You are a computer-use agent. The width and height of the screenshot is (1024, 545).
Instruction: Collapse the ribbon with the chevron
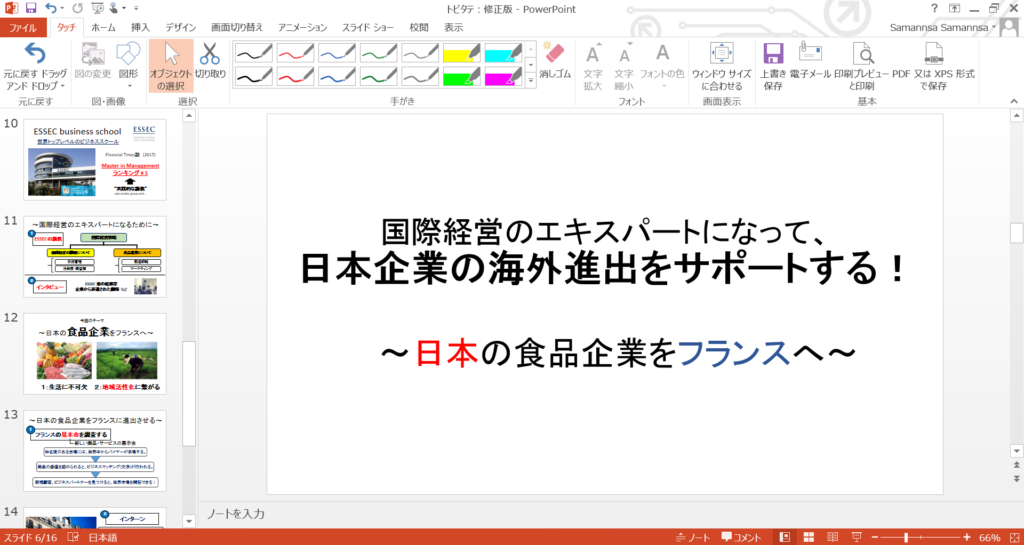(1014, 101)
